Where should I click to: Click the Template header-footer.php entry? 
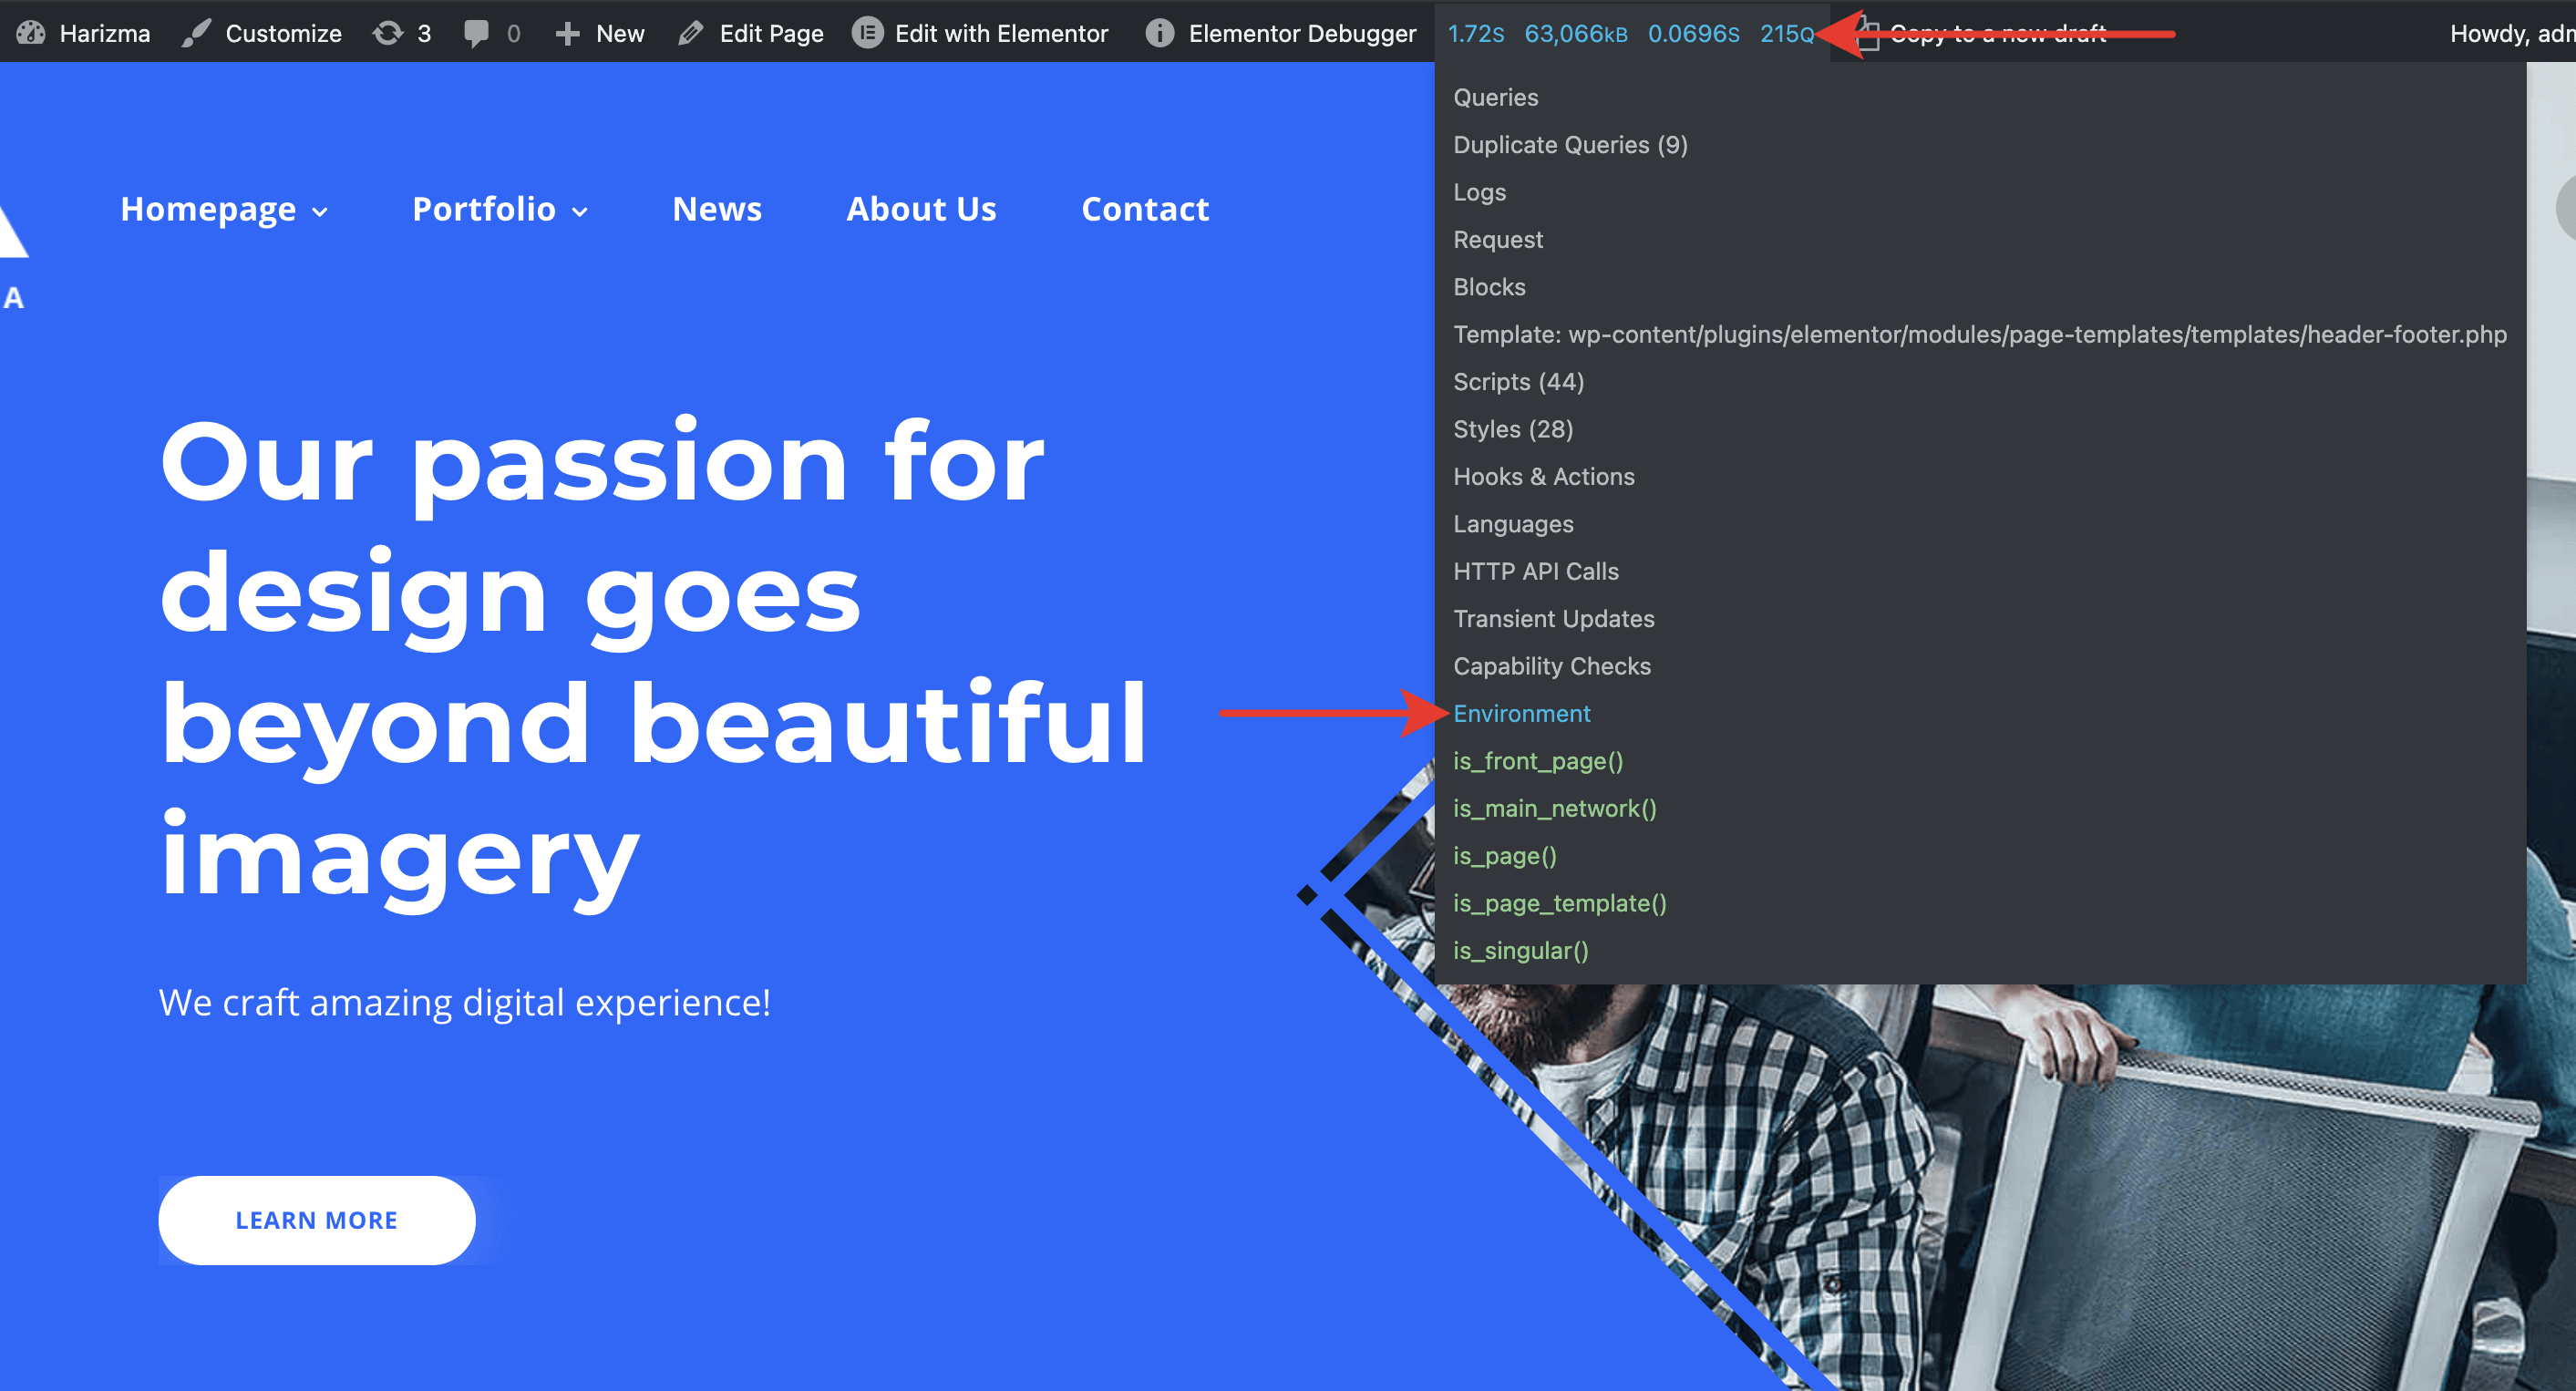pyautogui.click(x=1979, y=334)
